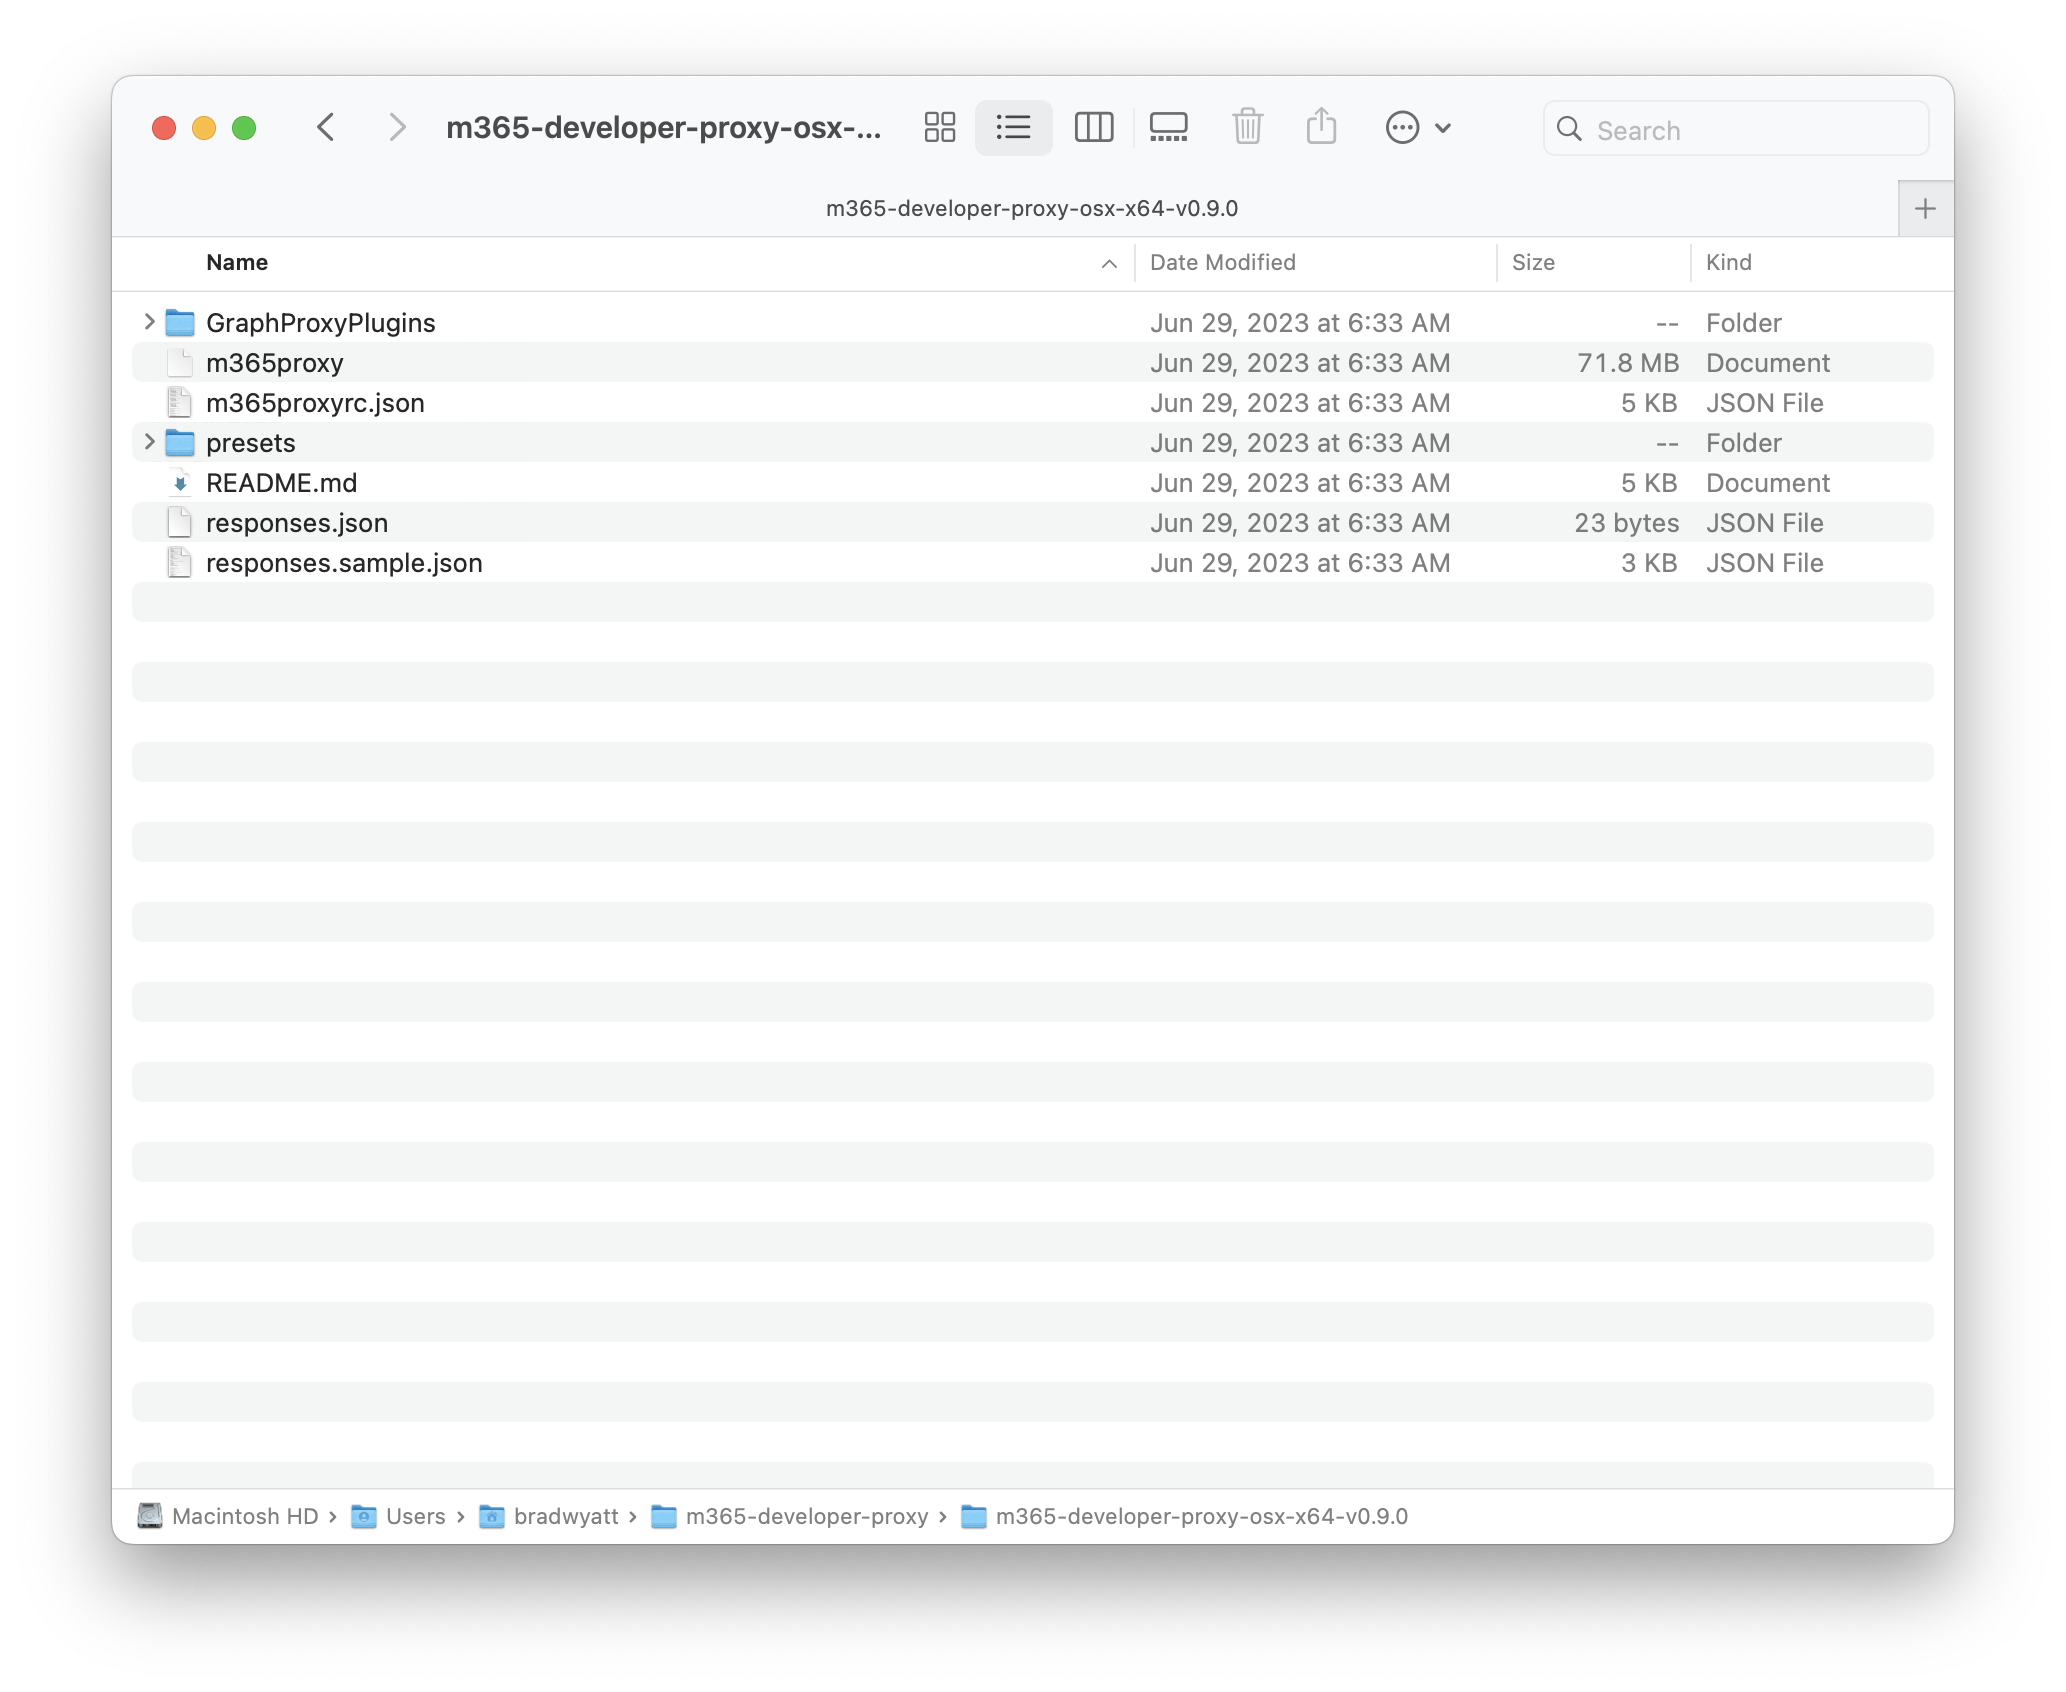2066x1692 pixels.
Task: Select the m365proxy file name
Action: click(x=274, y=363)
